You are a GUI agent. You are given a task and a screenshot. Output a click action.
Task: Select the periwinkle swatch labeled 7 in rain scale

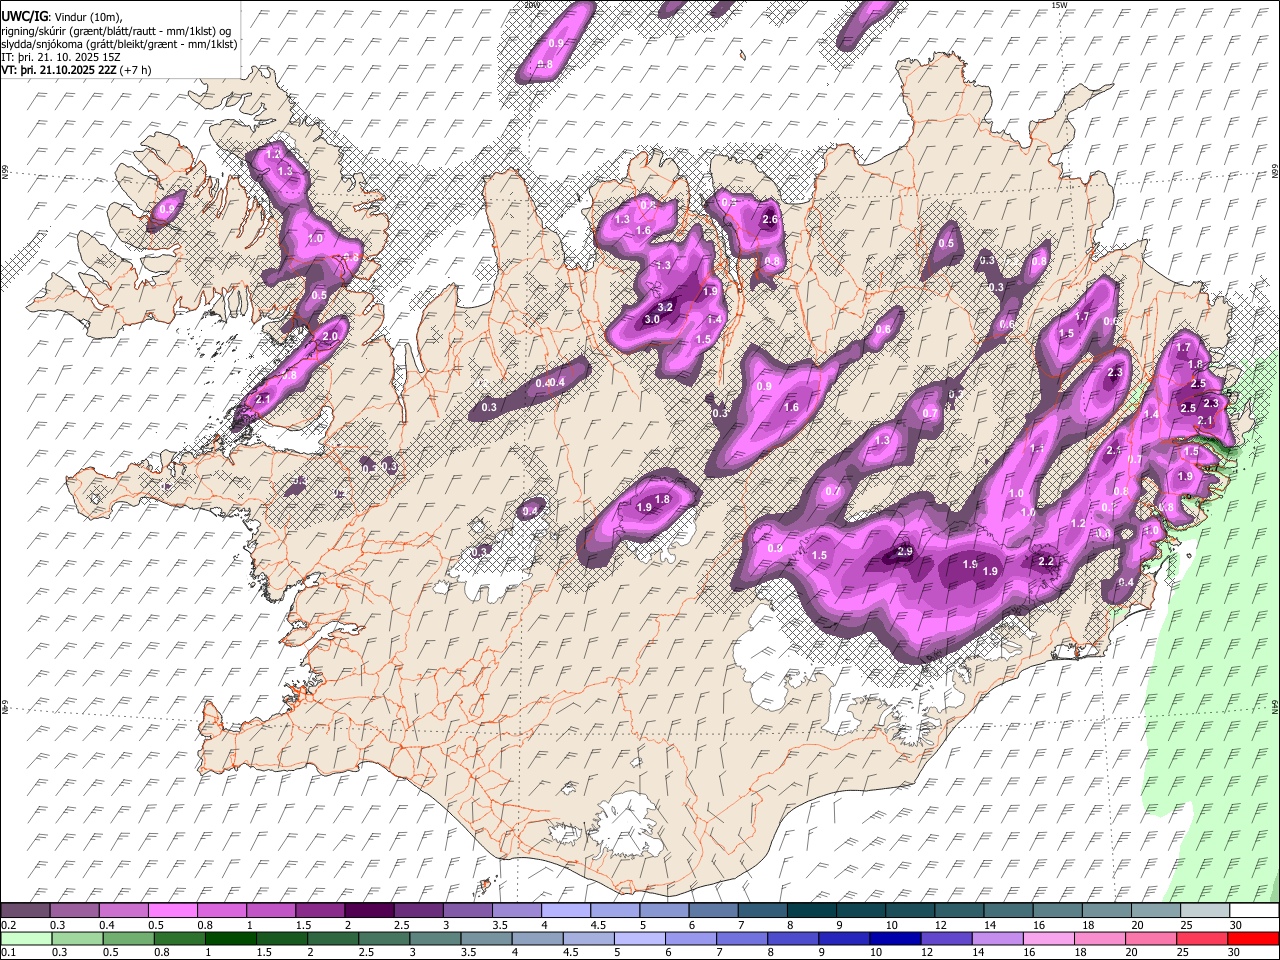tap(742, 938)
